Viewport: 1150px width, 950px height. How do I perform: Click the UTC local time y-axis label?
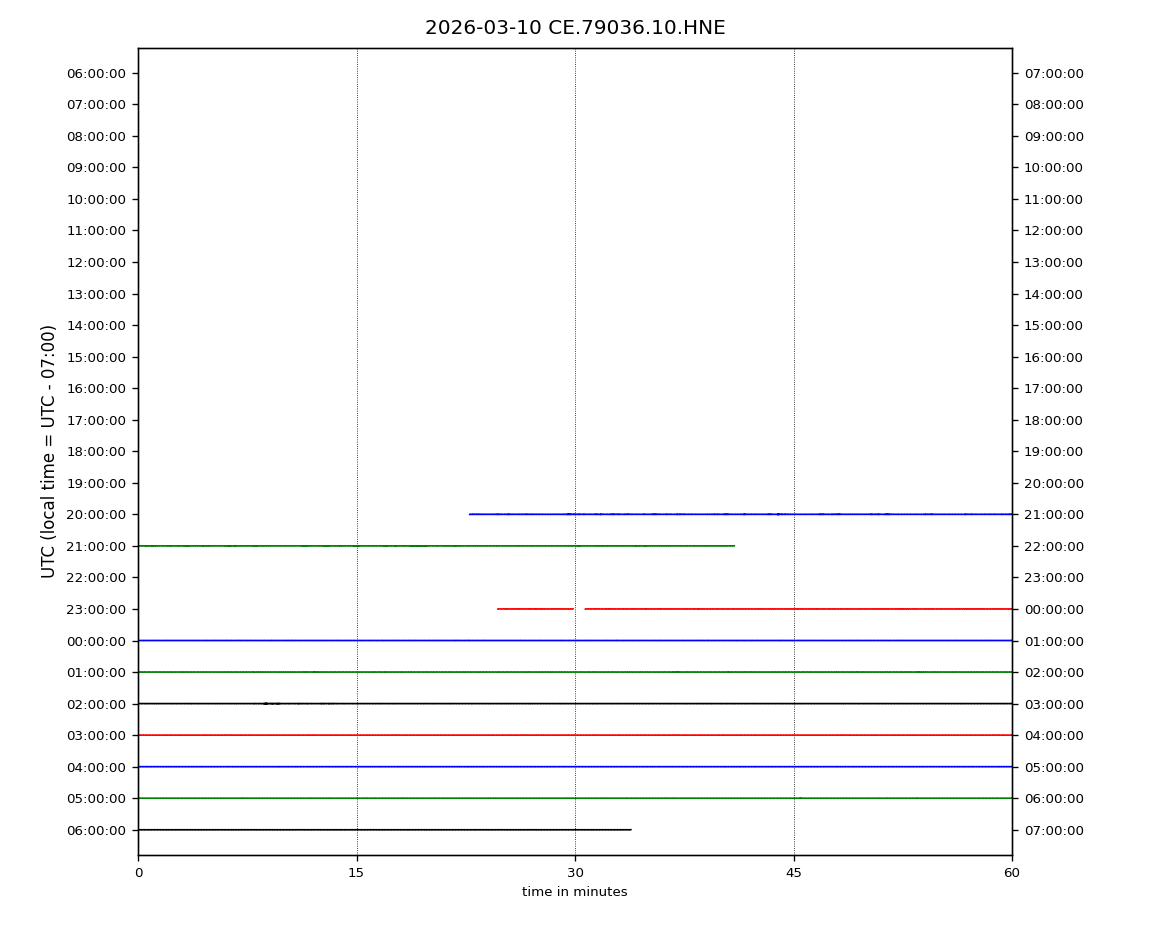tap(49, 451)
